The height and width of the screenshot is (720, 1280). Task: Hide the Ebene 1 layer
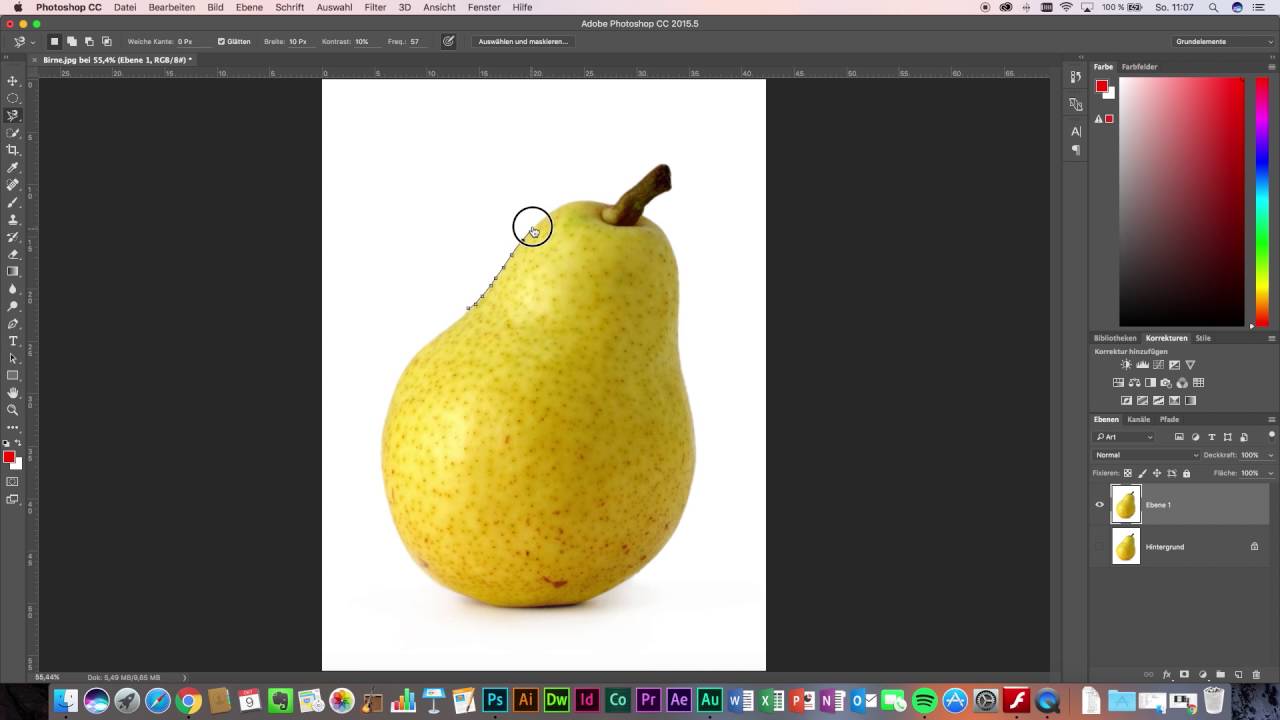tap(1100, 505)
